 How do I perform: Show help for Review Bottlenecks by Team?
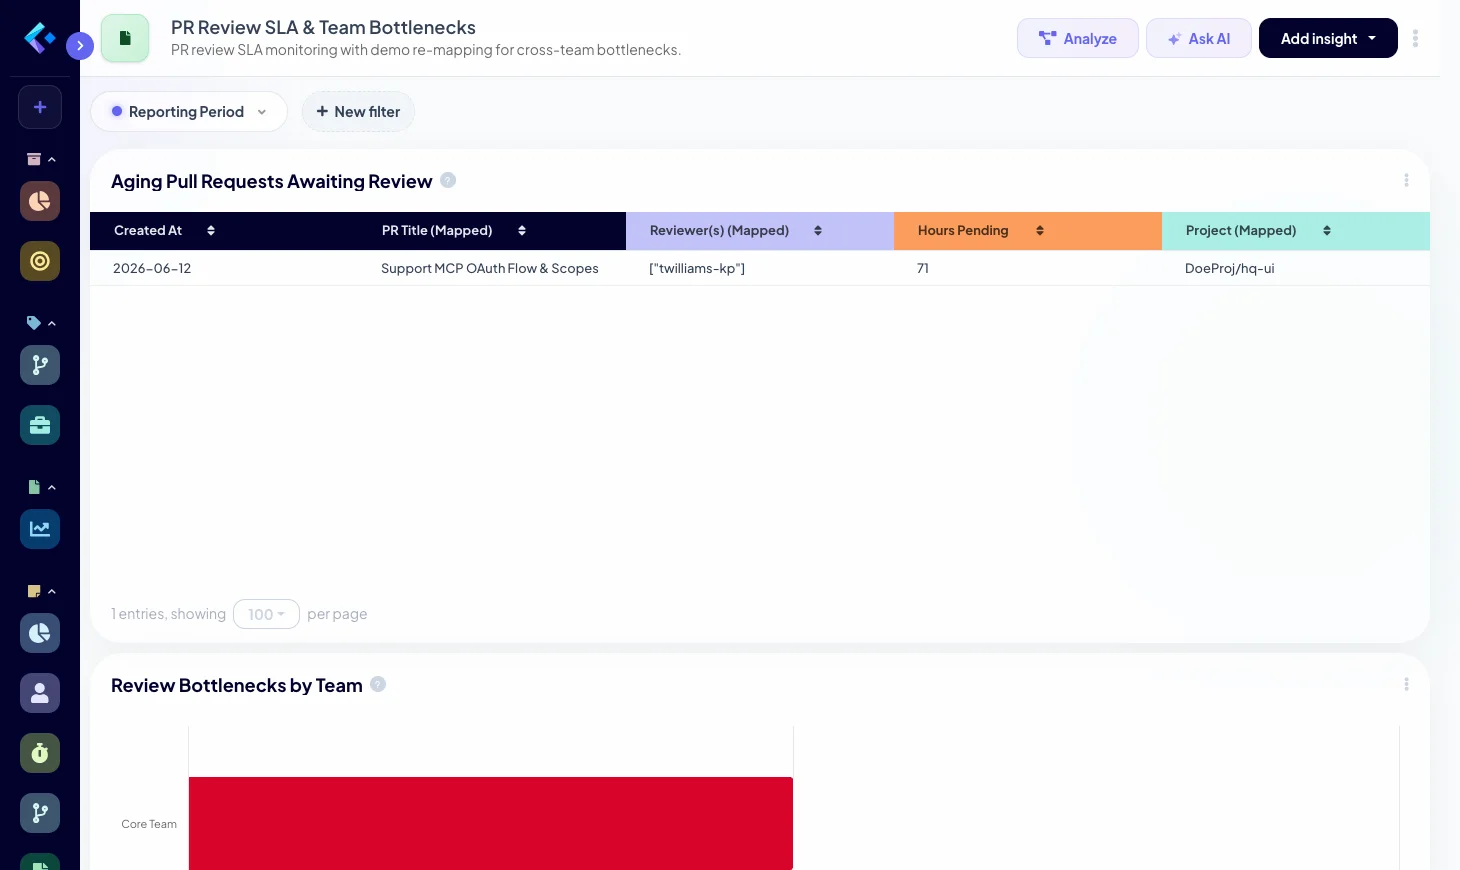point(378,684)
